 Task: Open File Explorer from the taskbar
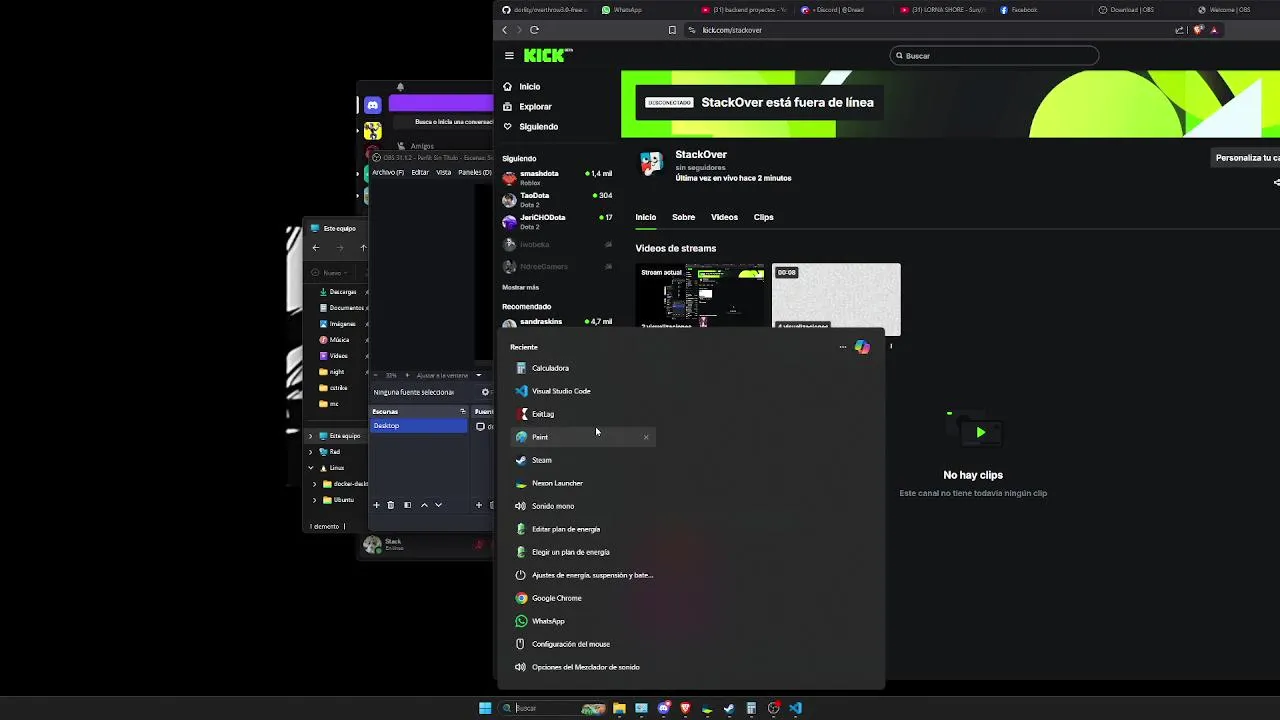619,708
